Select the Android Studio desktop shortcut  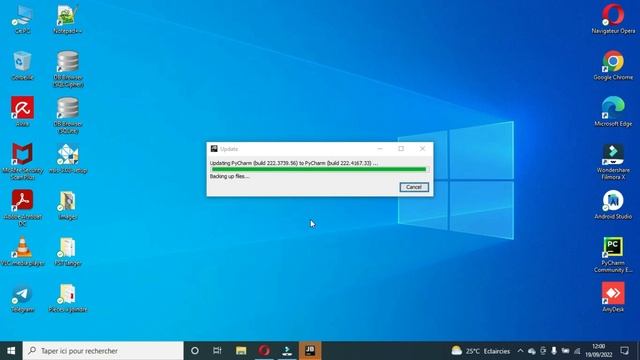[613, 205]
